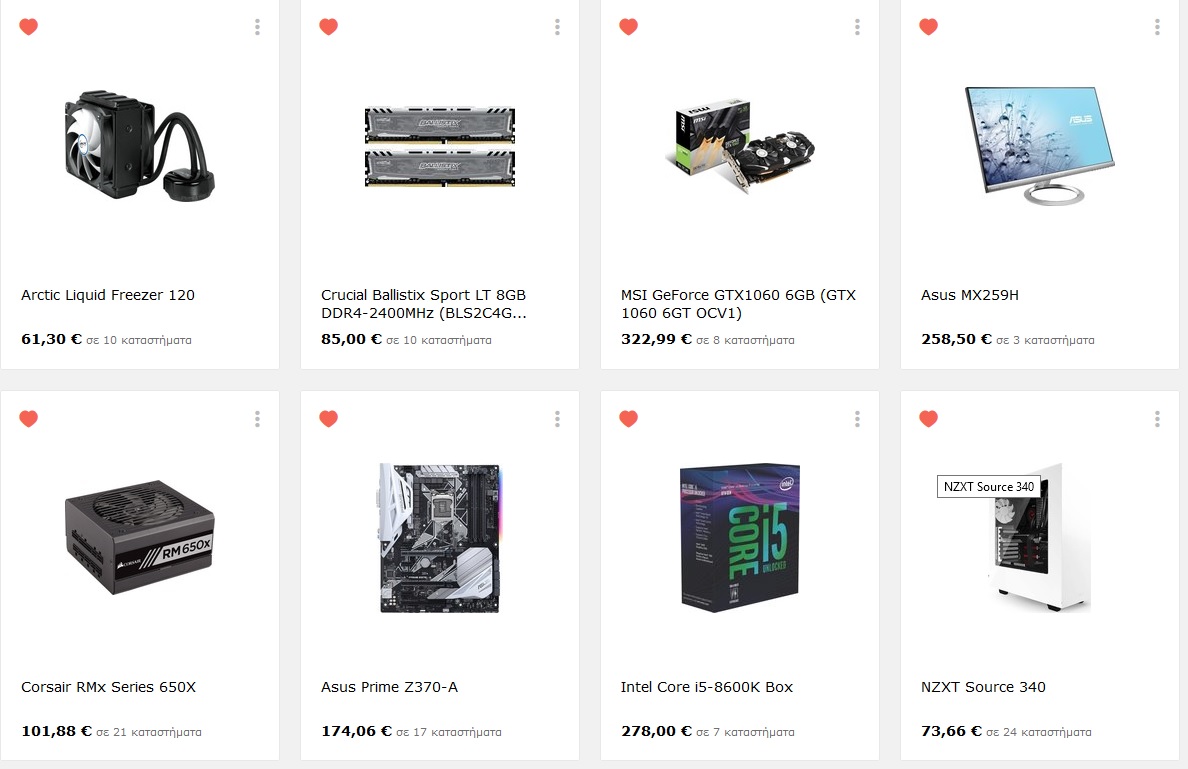Viewport: 1188px width, 769px height.
Task: Toggle the heart on Crucial Ballistix Sport card
Action: pos(329,27)
